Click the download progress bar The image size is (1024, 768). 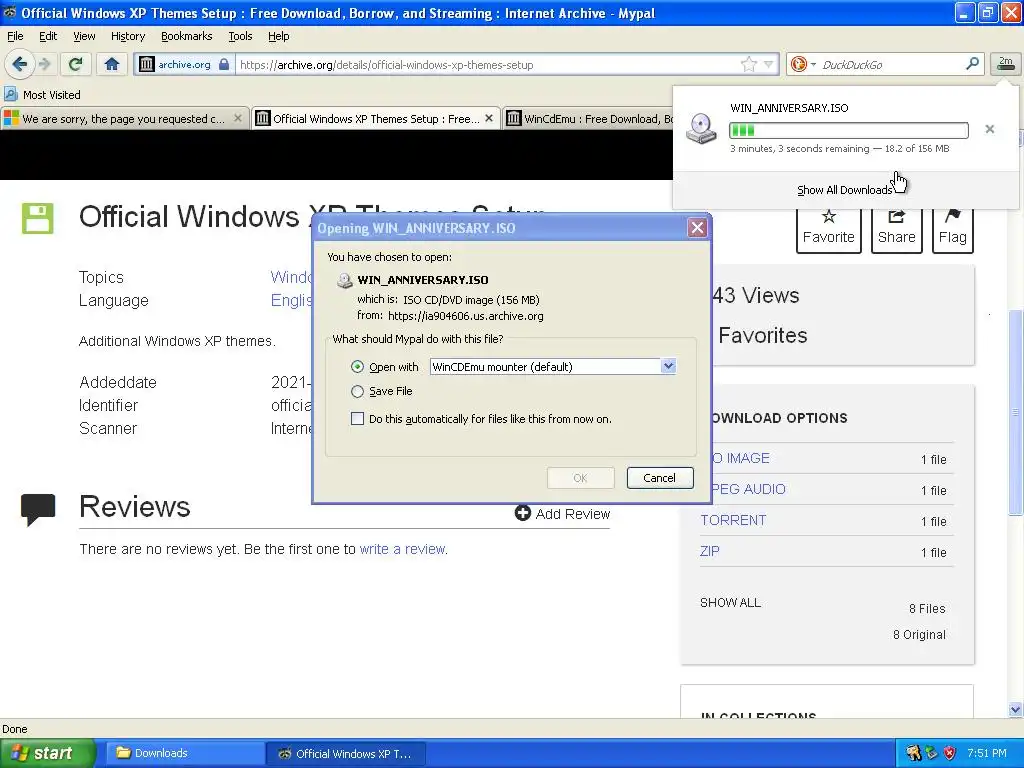click(848, 130)
